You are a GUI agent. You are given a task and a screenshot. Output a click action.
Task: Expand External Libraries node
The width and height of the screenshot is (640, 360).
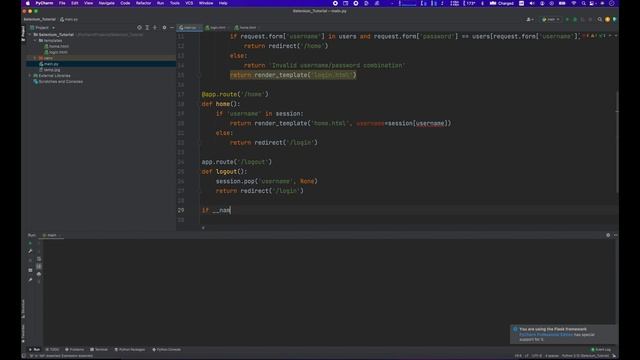[30, 76]
